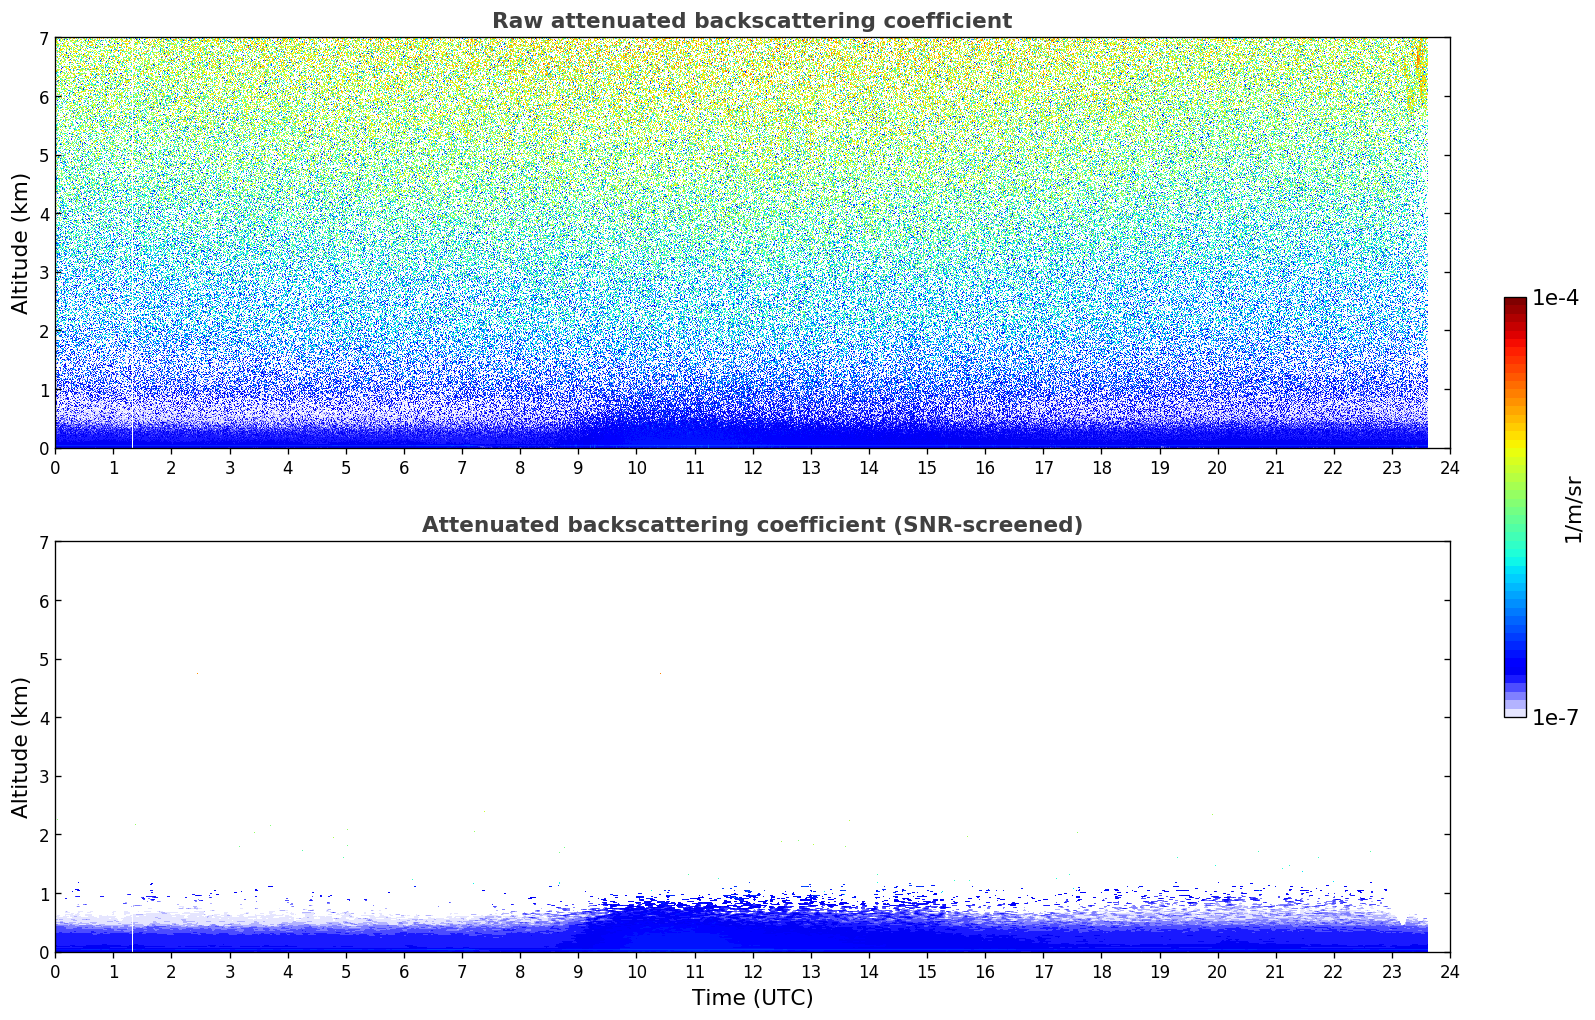
Task: Select the "Time (UTC)" axis label
Action: (x=752, y=998)
